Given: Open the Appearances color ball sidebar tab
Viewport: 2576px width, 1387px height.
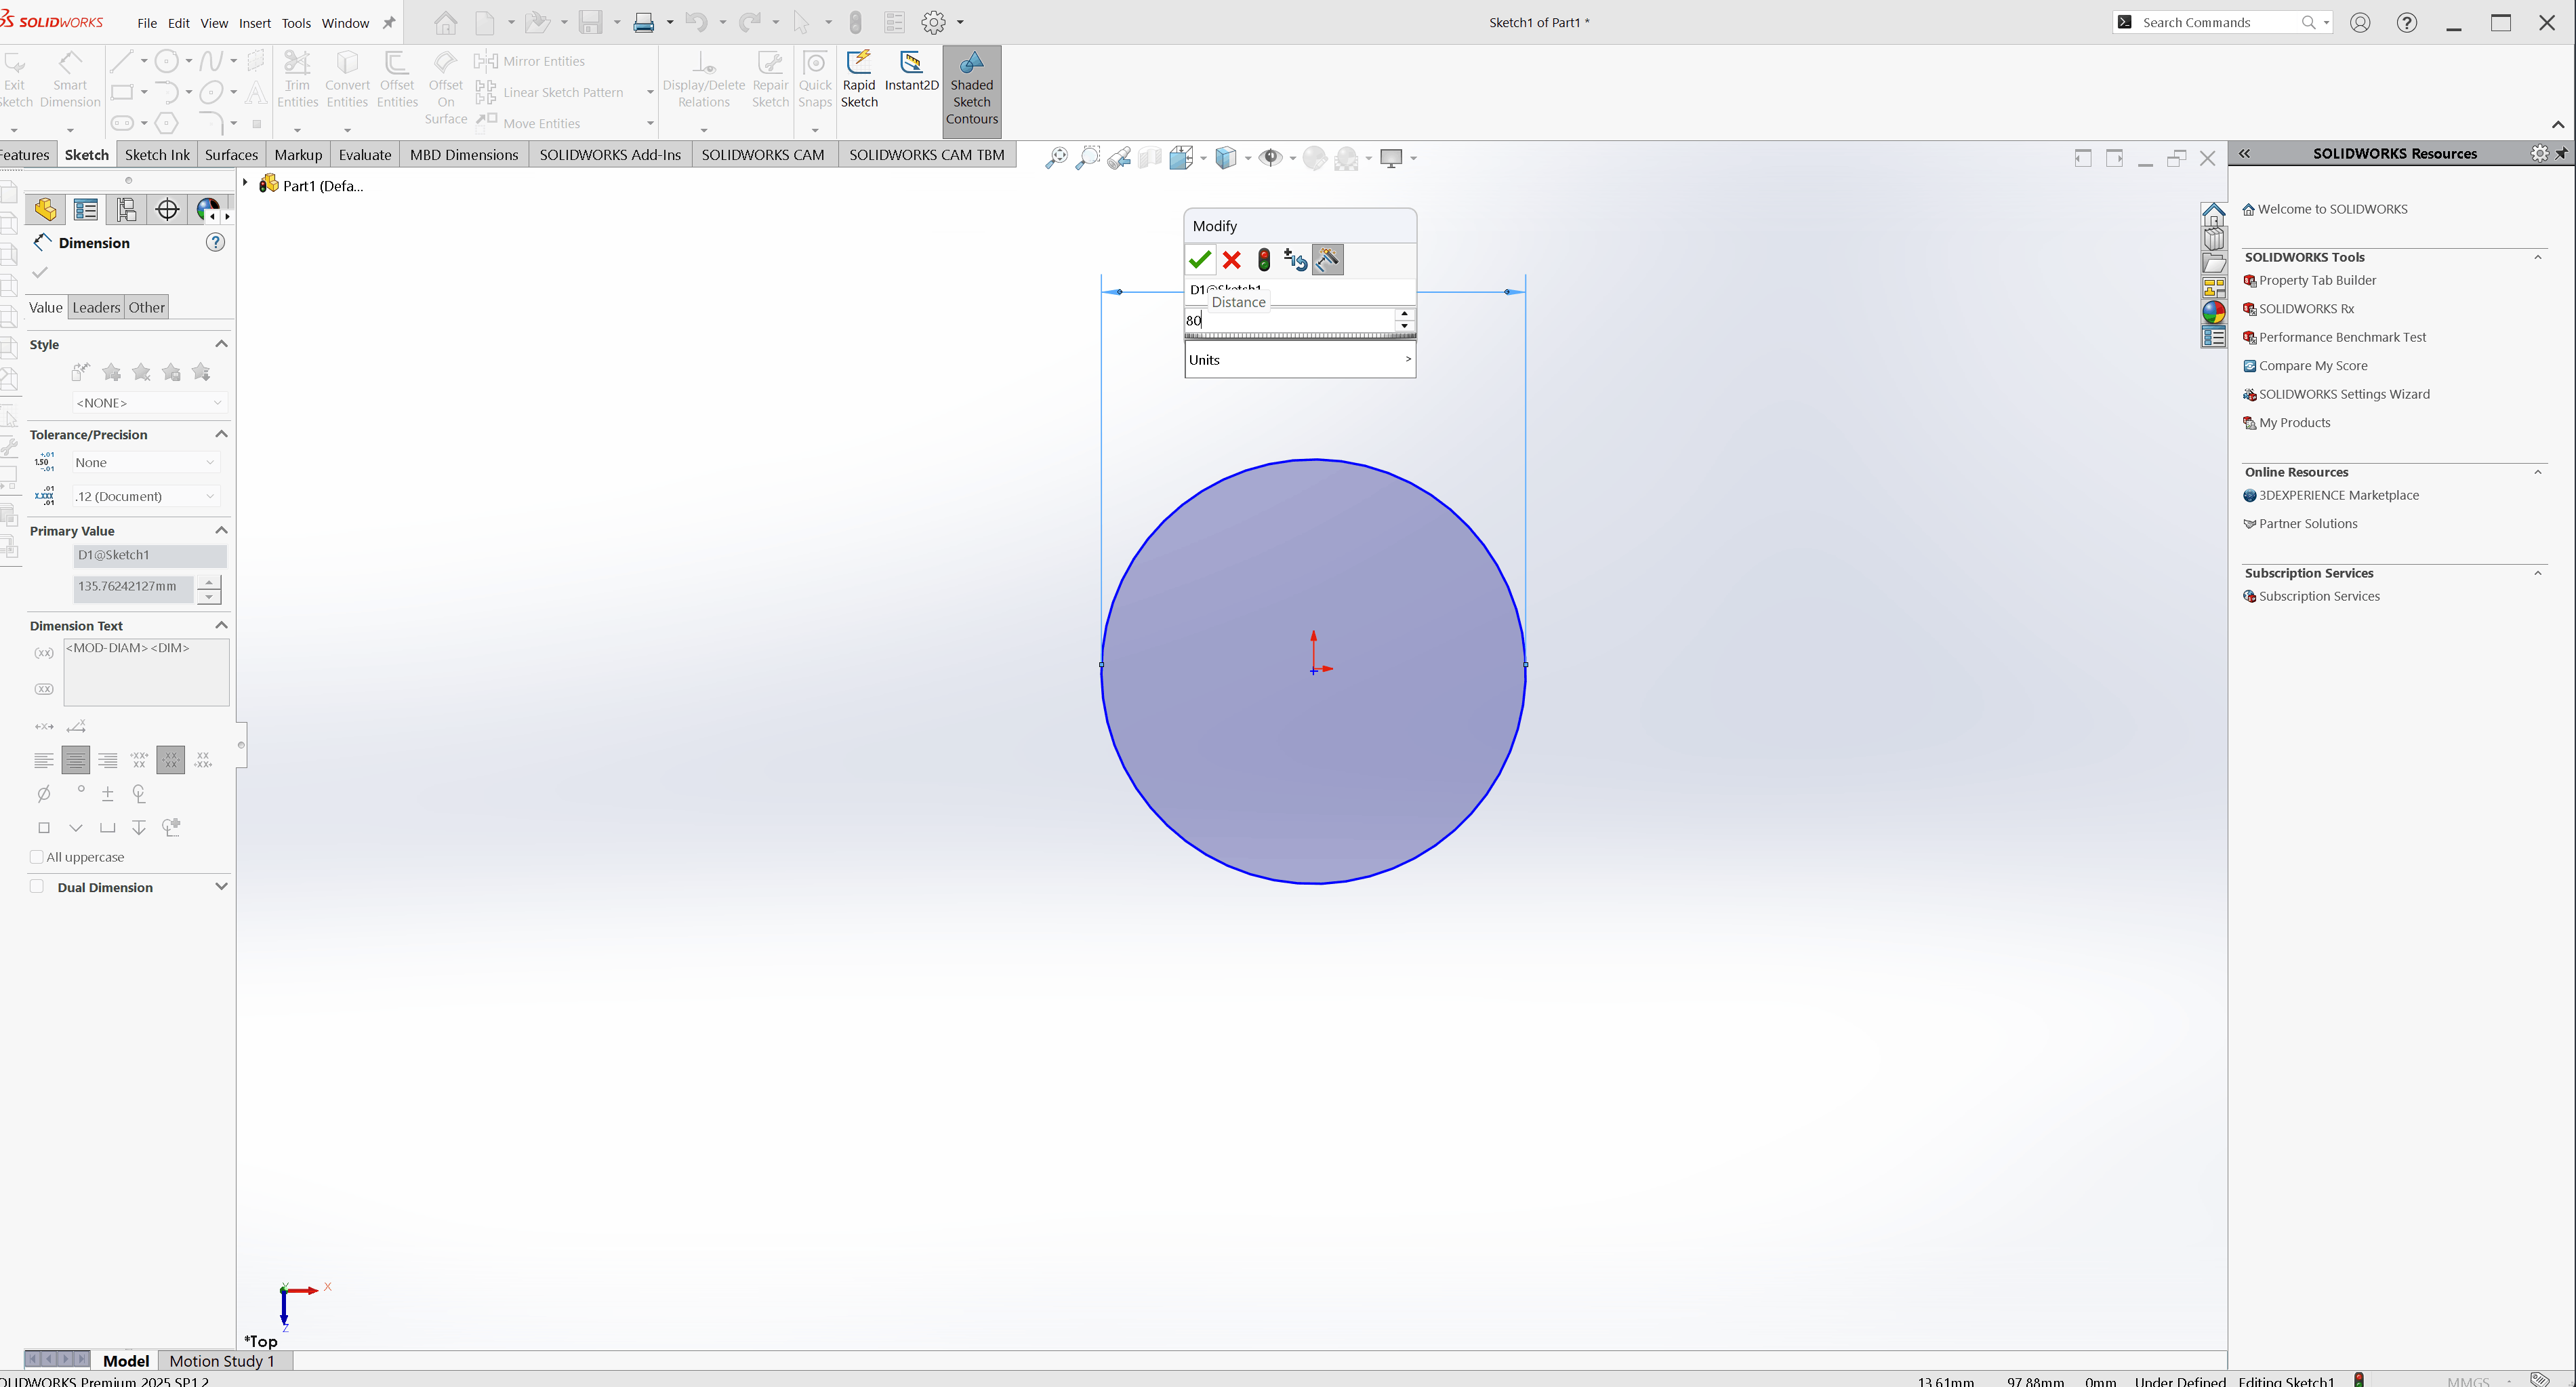Looking at the screenshot, I should point(2214,312).
